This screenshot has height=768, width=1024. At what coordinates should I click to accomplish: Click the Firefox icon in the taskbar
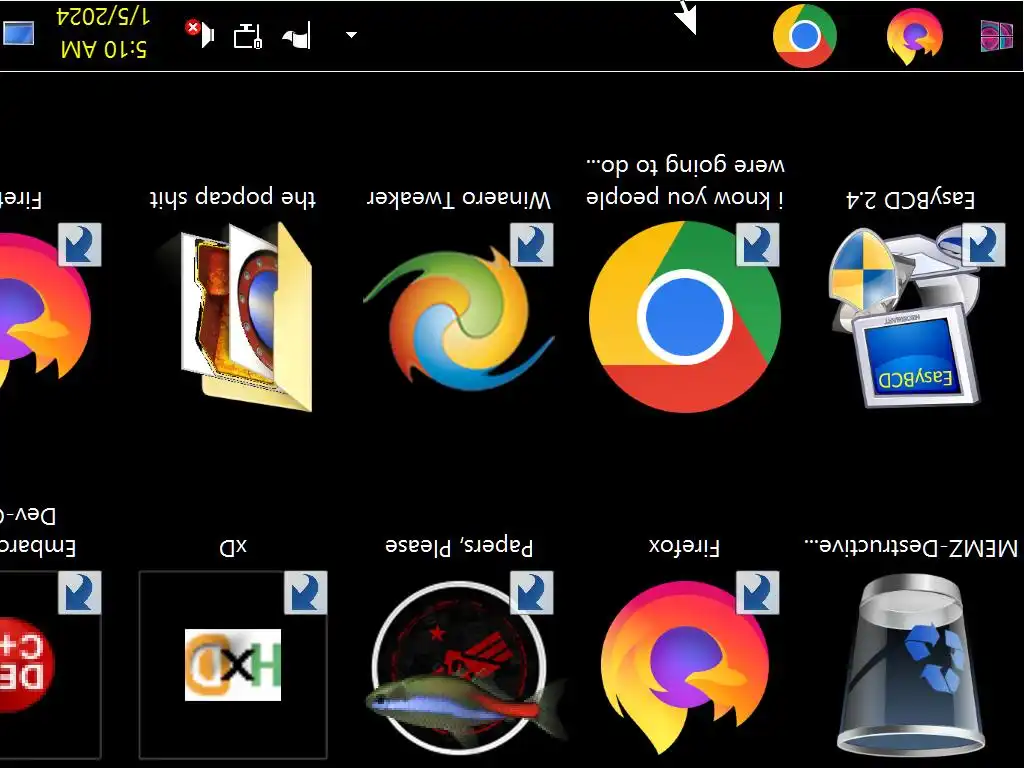[x=914, y=35]
